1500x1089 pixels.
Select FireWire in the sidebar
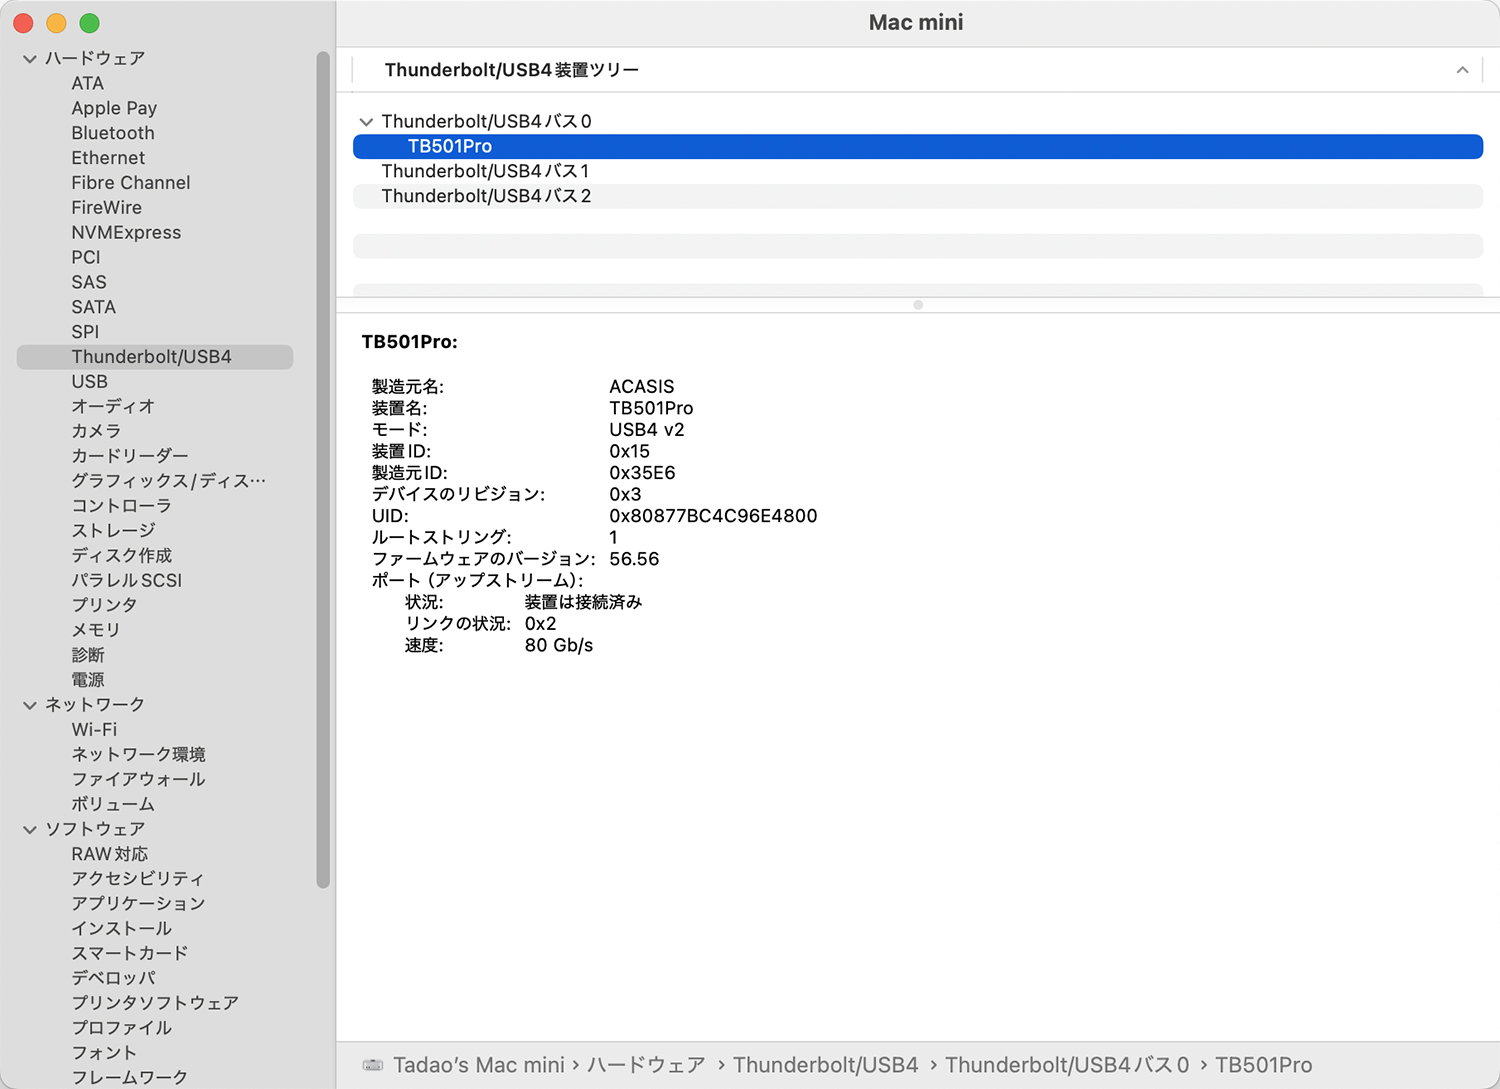(x=107, y=208)
